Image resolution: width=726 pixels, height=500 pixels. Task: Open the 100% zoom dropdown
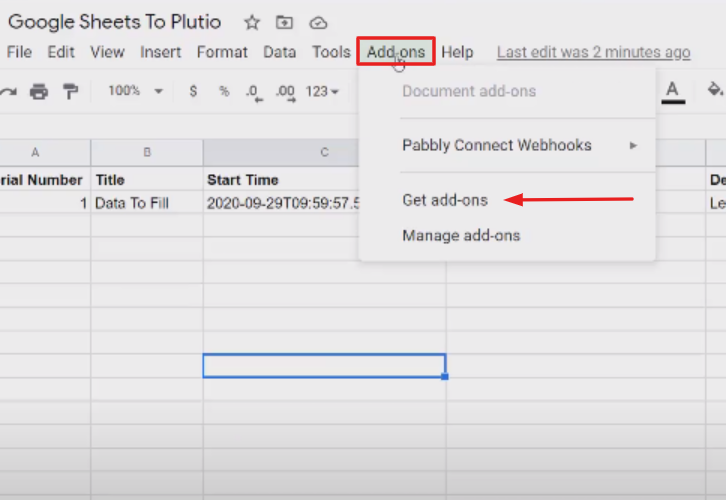pyautogui.click(x=135, y=91)
